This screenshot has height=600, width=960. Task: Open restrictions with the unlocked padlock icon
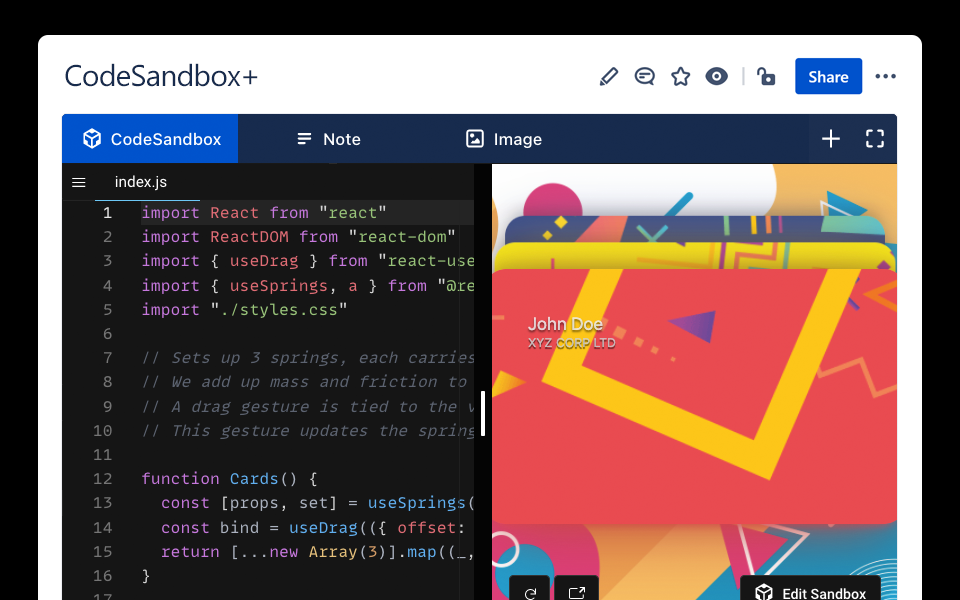(x=766, y=77)
